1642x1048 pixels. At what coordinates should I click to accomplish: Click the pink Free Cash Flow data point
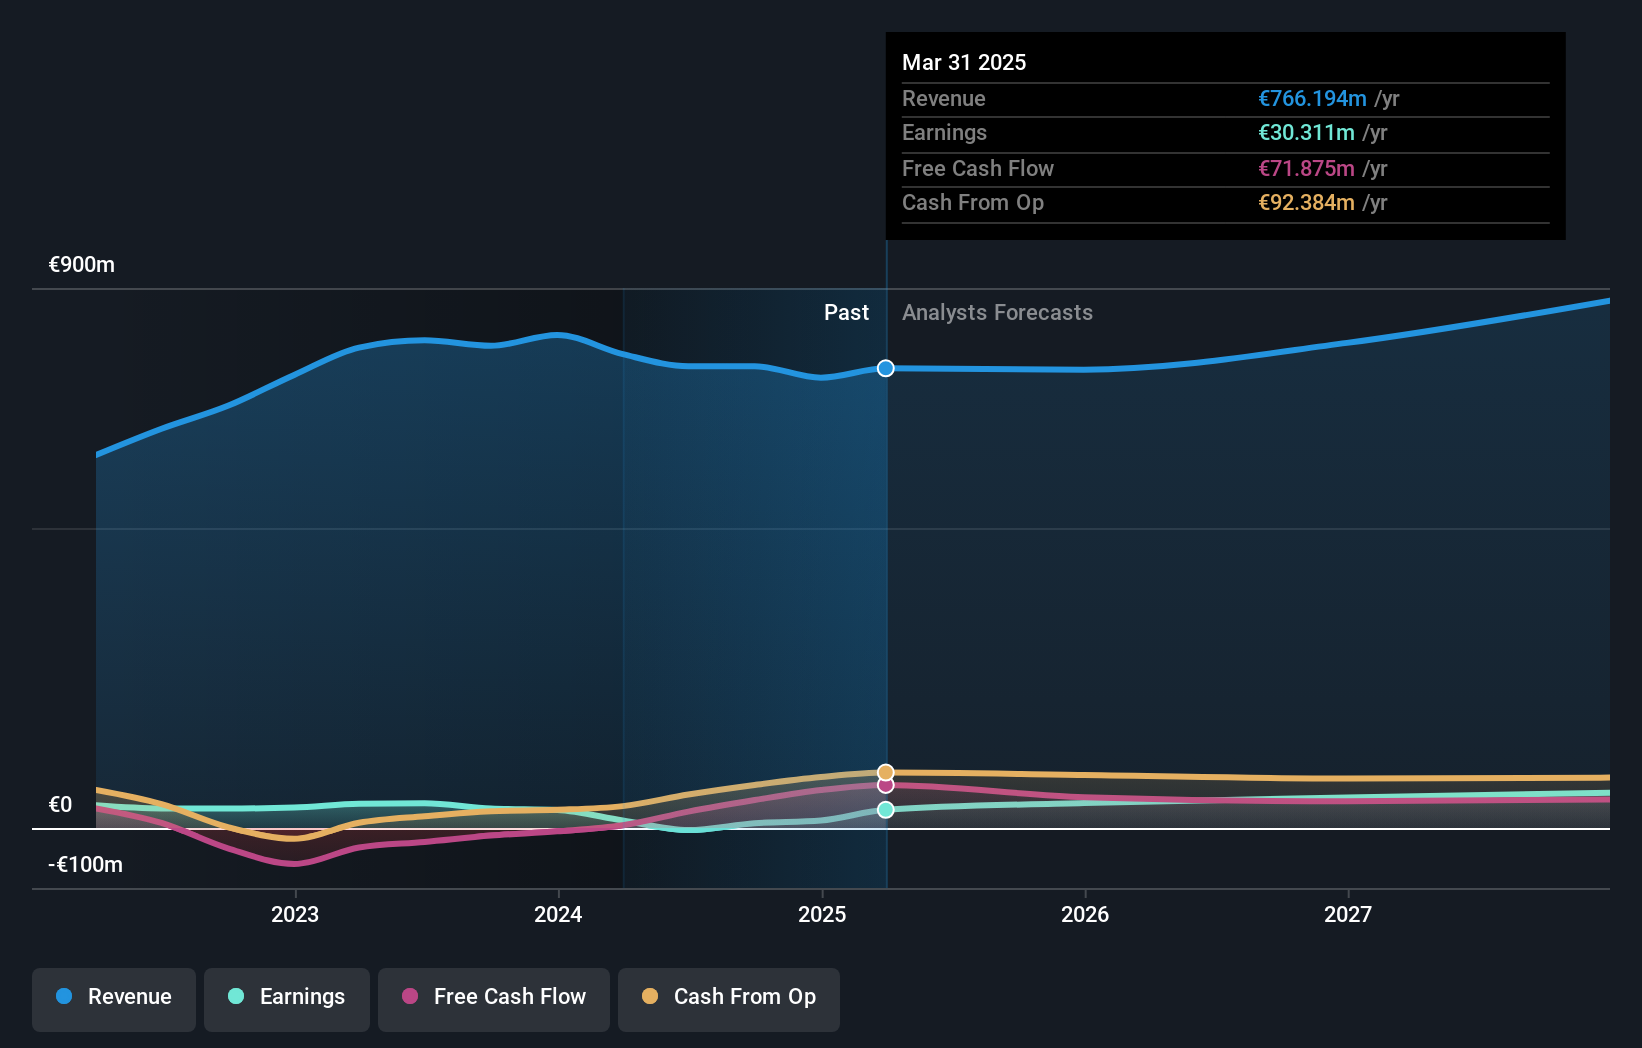point(886,785)
